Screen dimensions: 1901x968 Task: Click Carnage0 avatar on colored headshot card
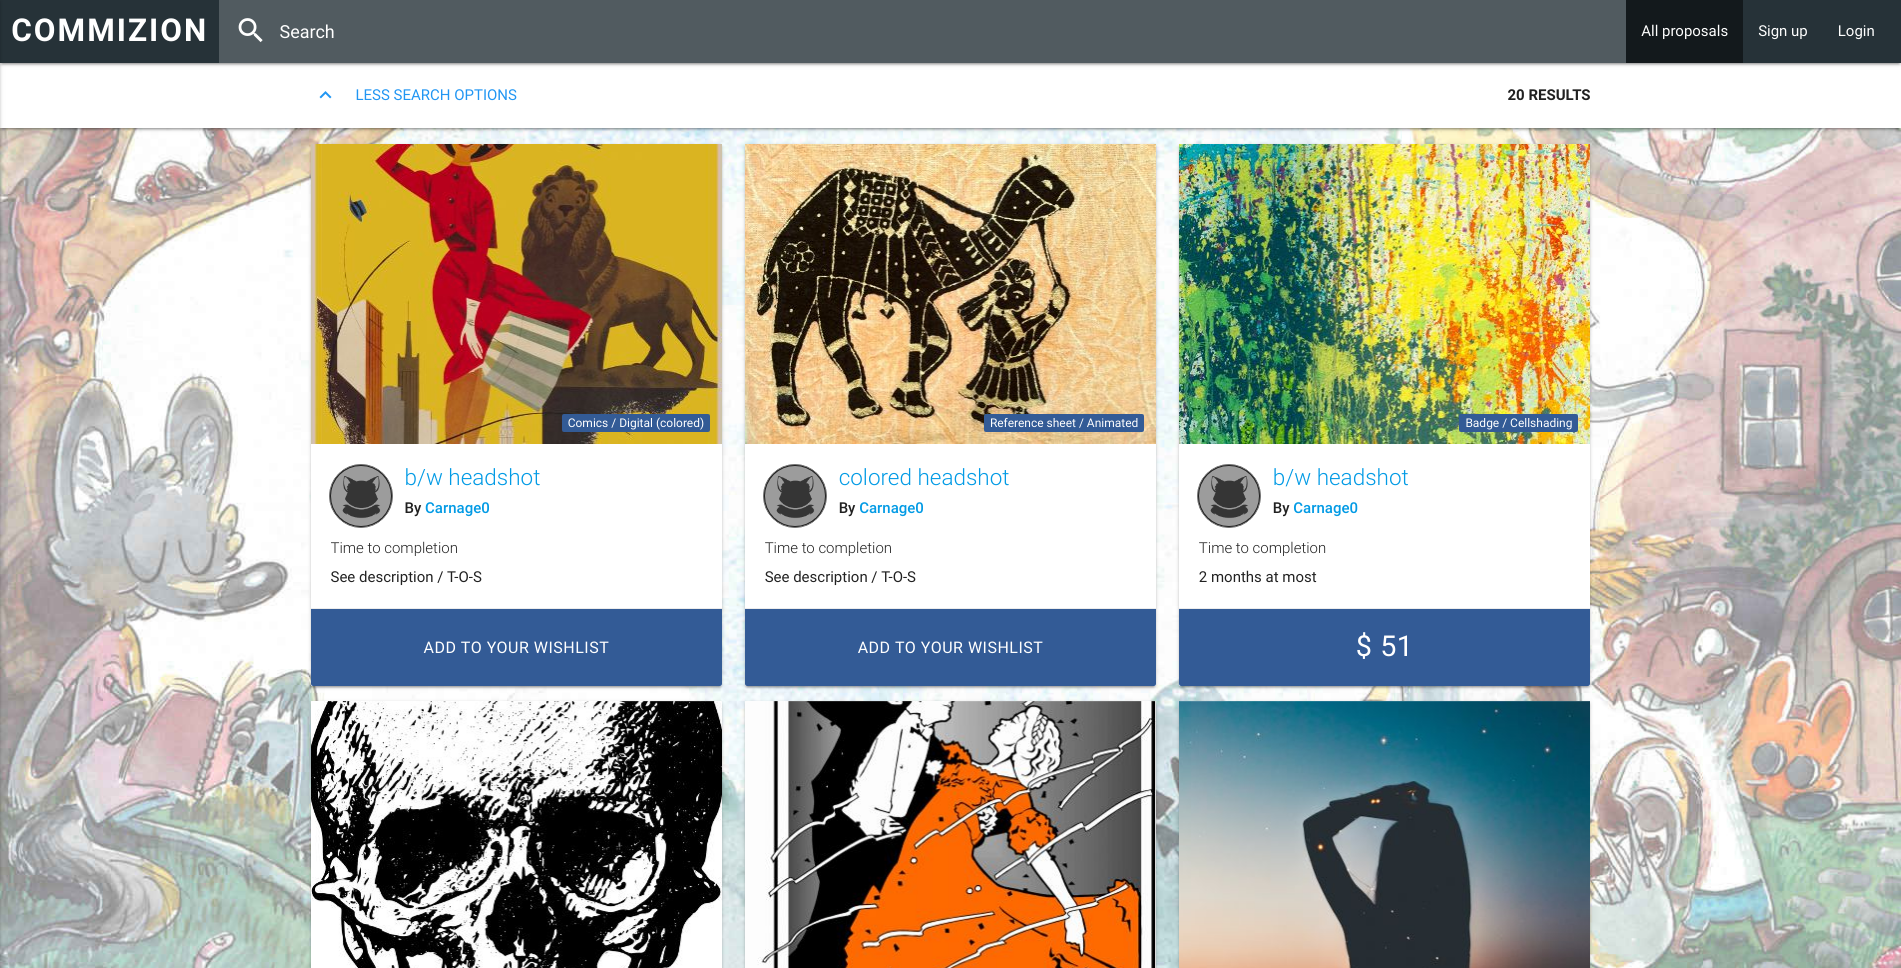pyautogui.click(x=795, y=496)
